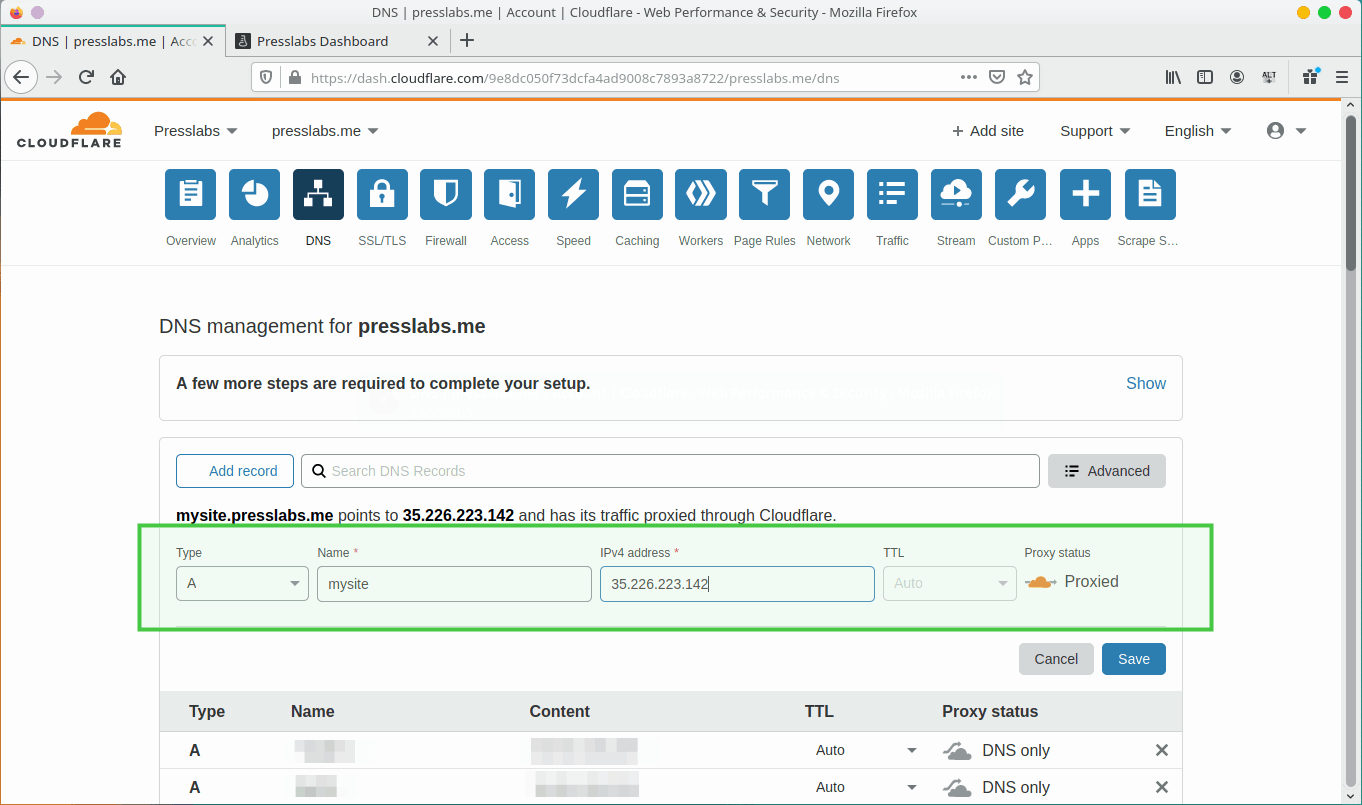
Task: Expand the Presslabs account dropdown
Action: pyautogui.click(x=196, y=131)
